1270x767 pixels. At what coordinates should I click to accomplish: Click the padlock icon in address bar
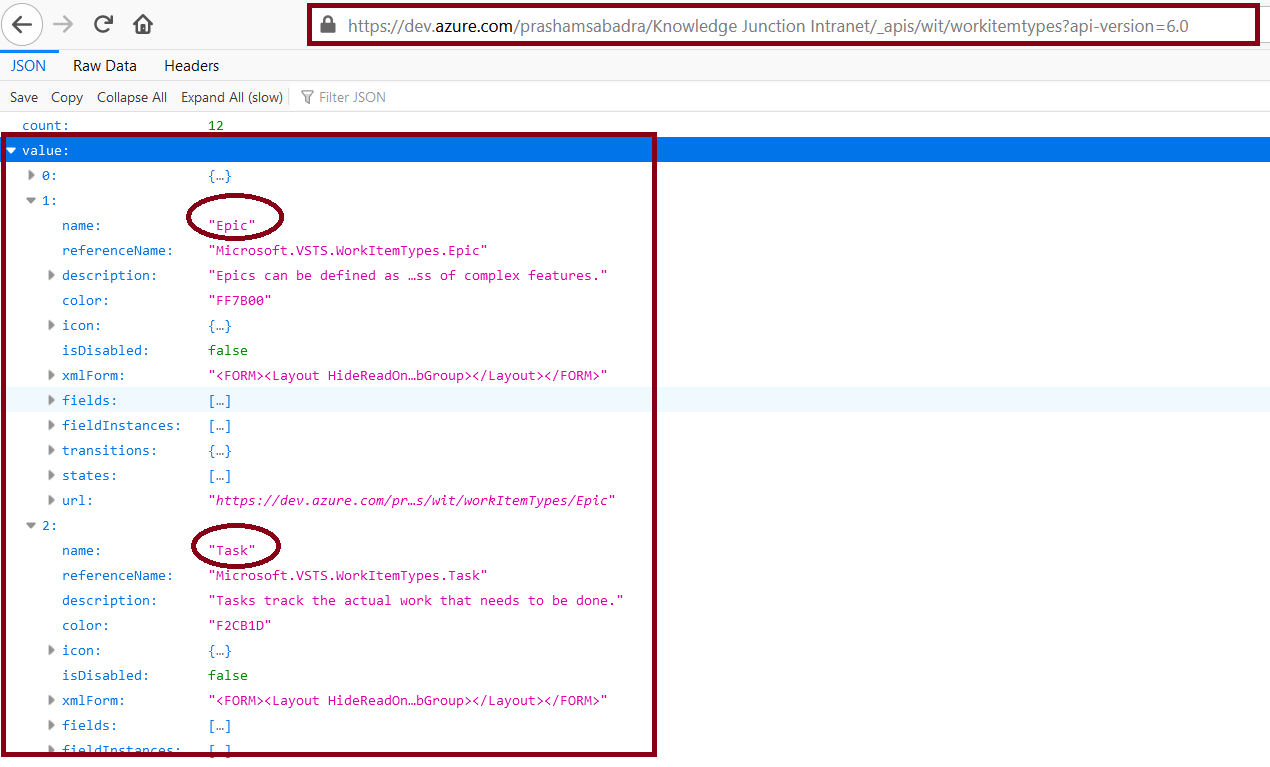[x=328, y=25]
